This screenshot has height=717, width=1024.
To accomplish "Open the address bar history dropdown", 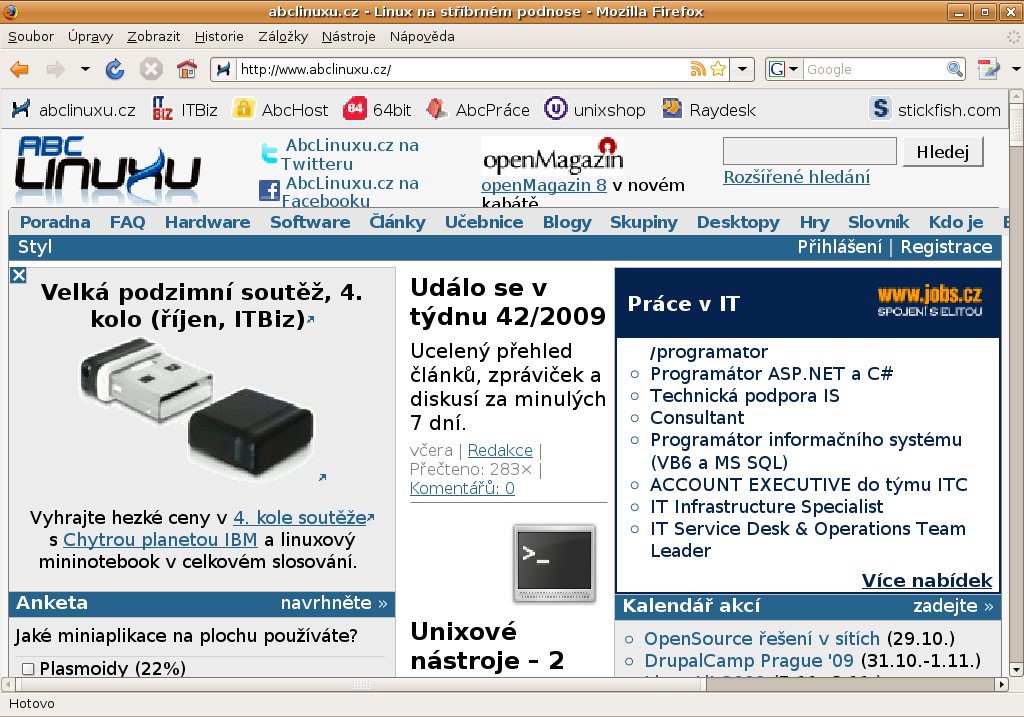I will 742,69.
